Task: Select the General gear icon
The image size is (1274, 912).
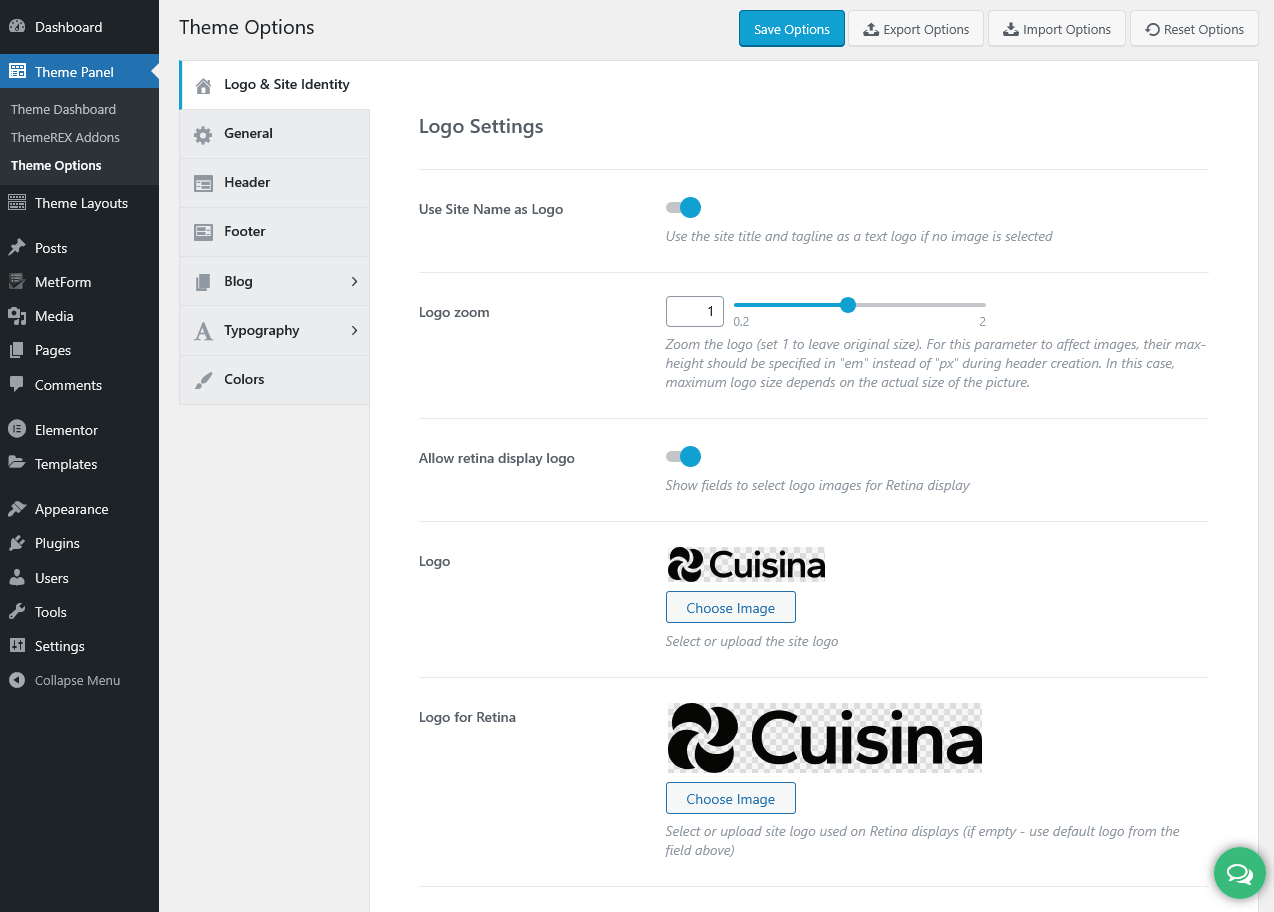Action: [x=203, y=134]
